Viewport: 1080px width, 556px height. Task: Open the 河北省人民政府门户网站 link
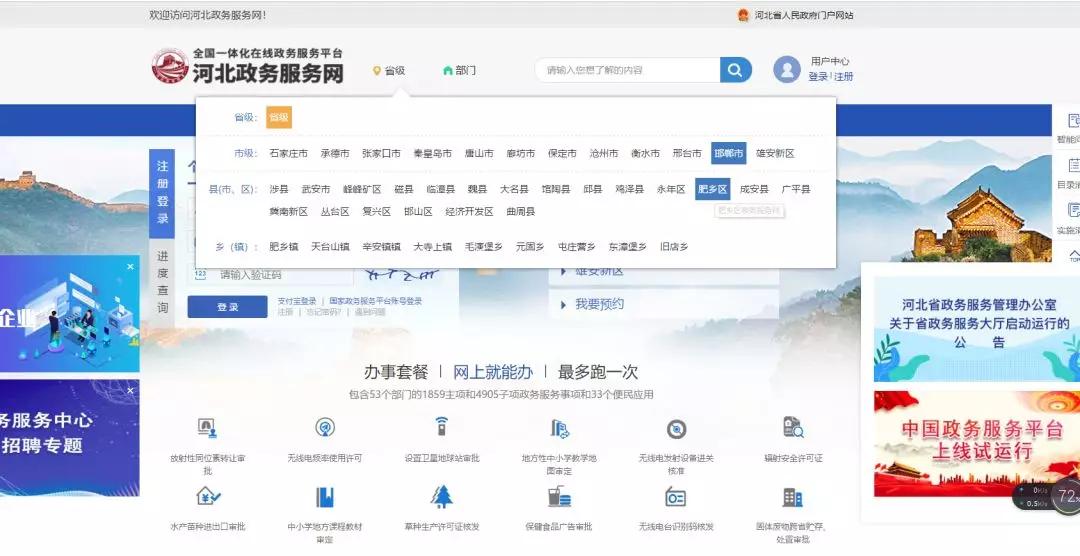click(x=803, y=15)
